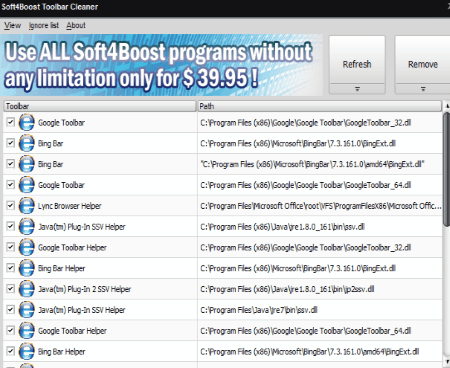This screenshot has width=450, height=368.
Task: Click the Lync Browser Helper row icon
Action: 26,206
